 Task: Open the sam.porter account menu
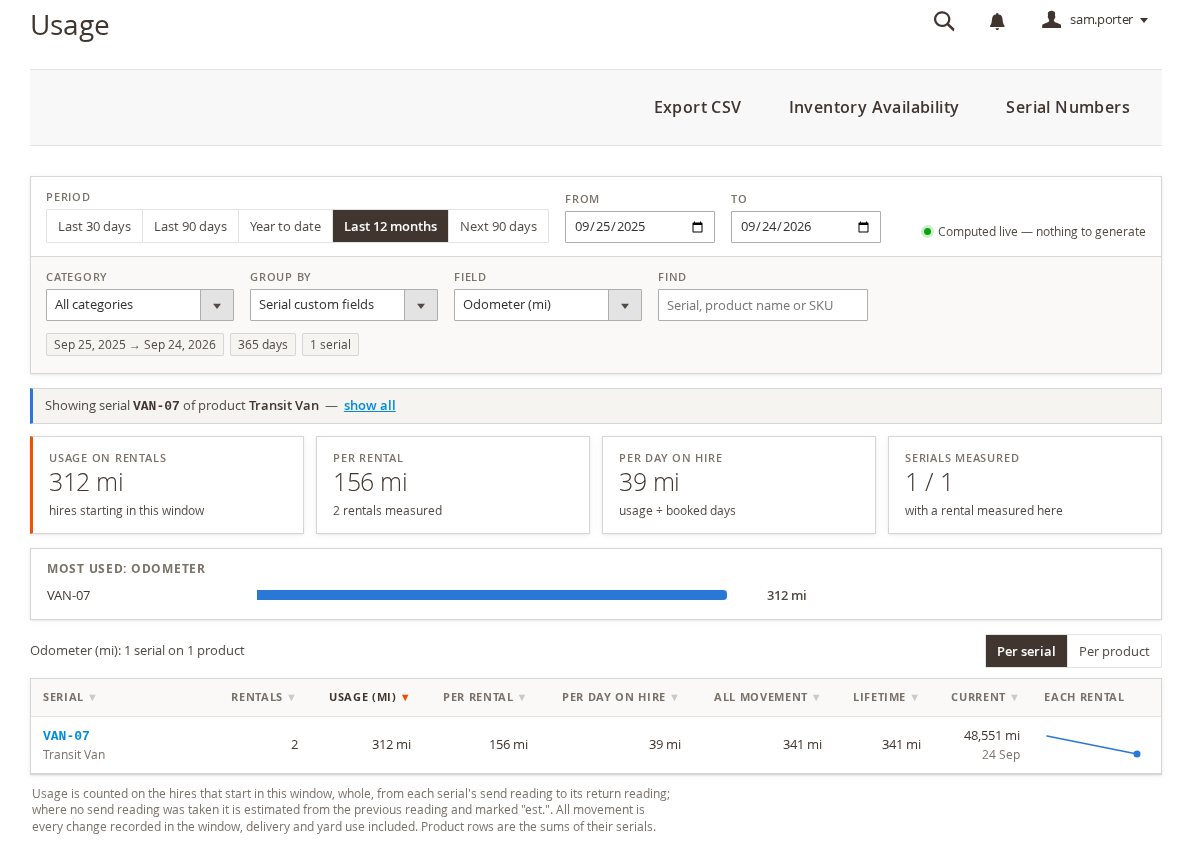tap(1095, 20)
